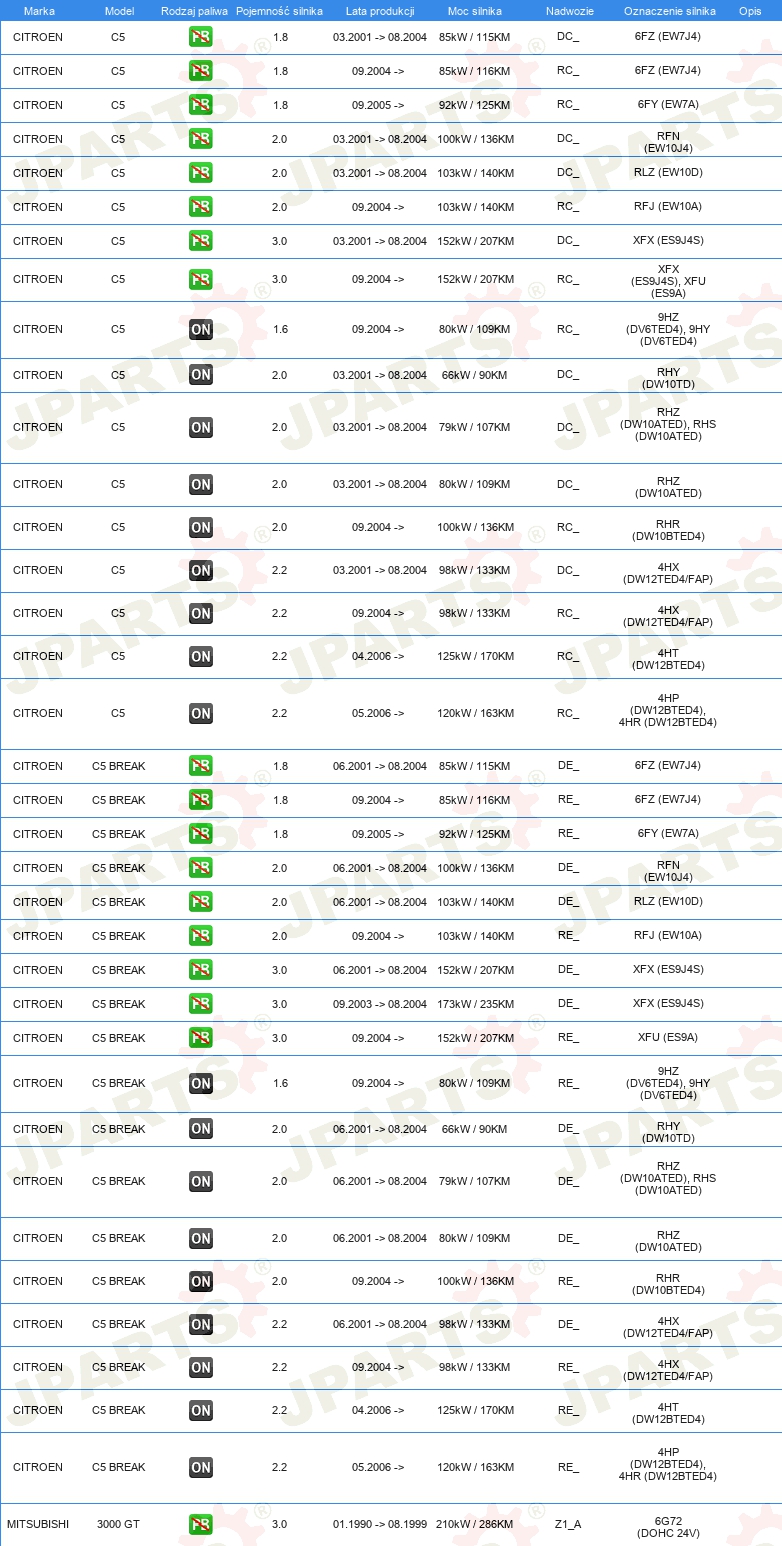
Task: Click the C5 BREAK model cell in the 235KM row
Action: 118,1004
